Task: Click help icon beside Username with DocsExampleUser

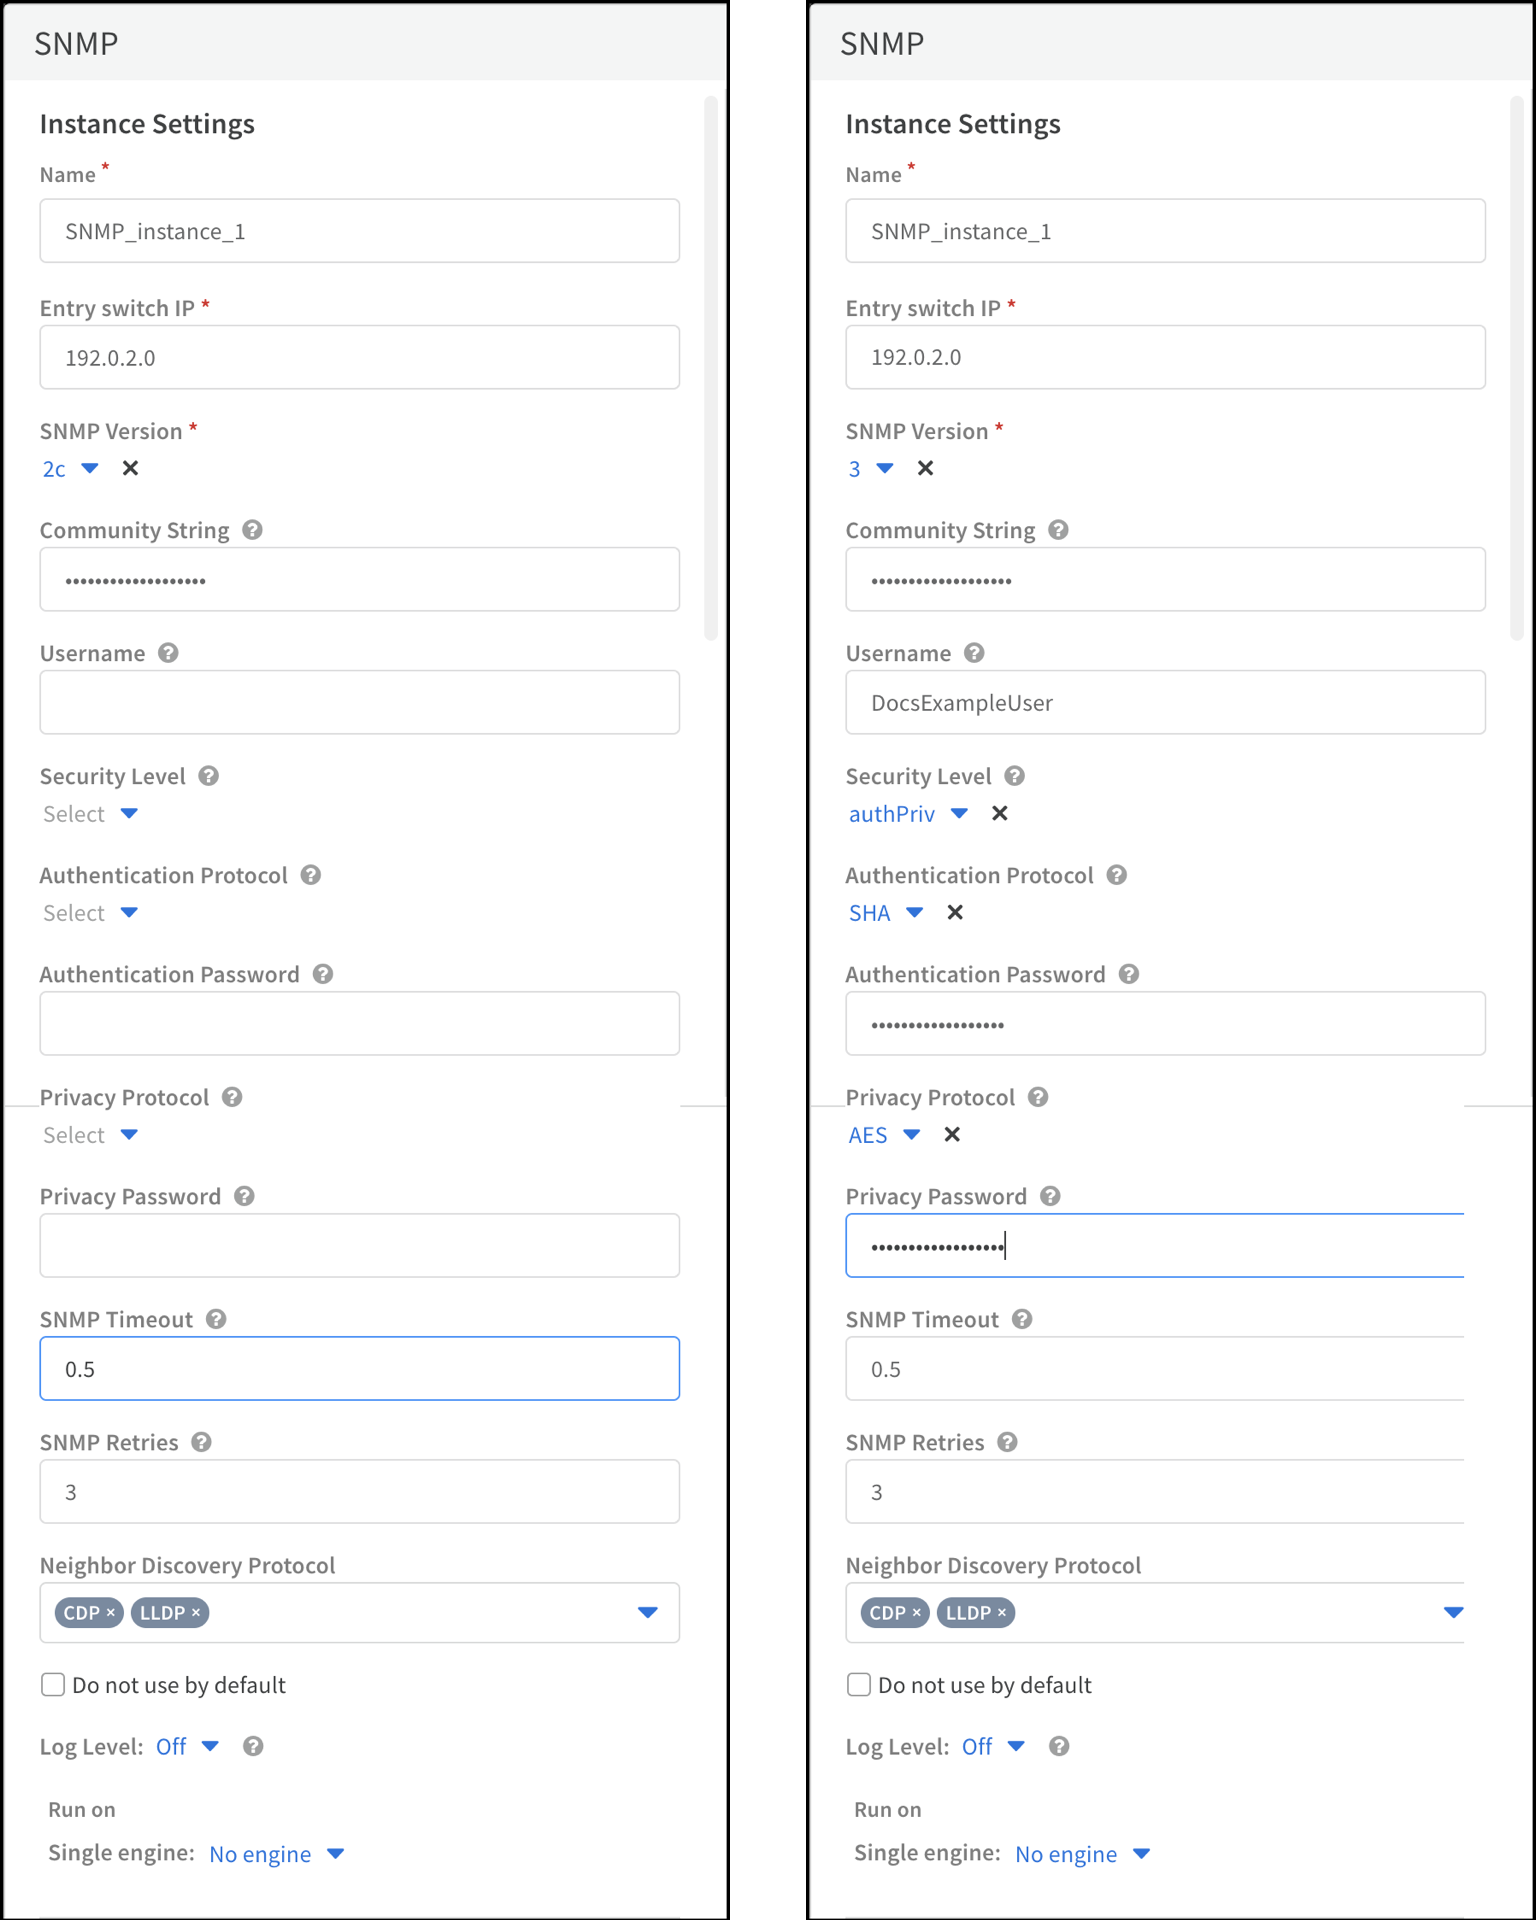Action: [974, 653]
